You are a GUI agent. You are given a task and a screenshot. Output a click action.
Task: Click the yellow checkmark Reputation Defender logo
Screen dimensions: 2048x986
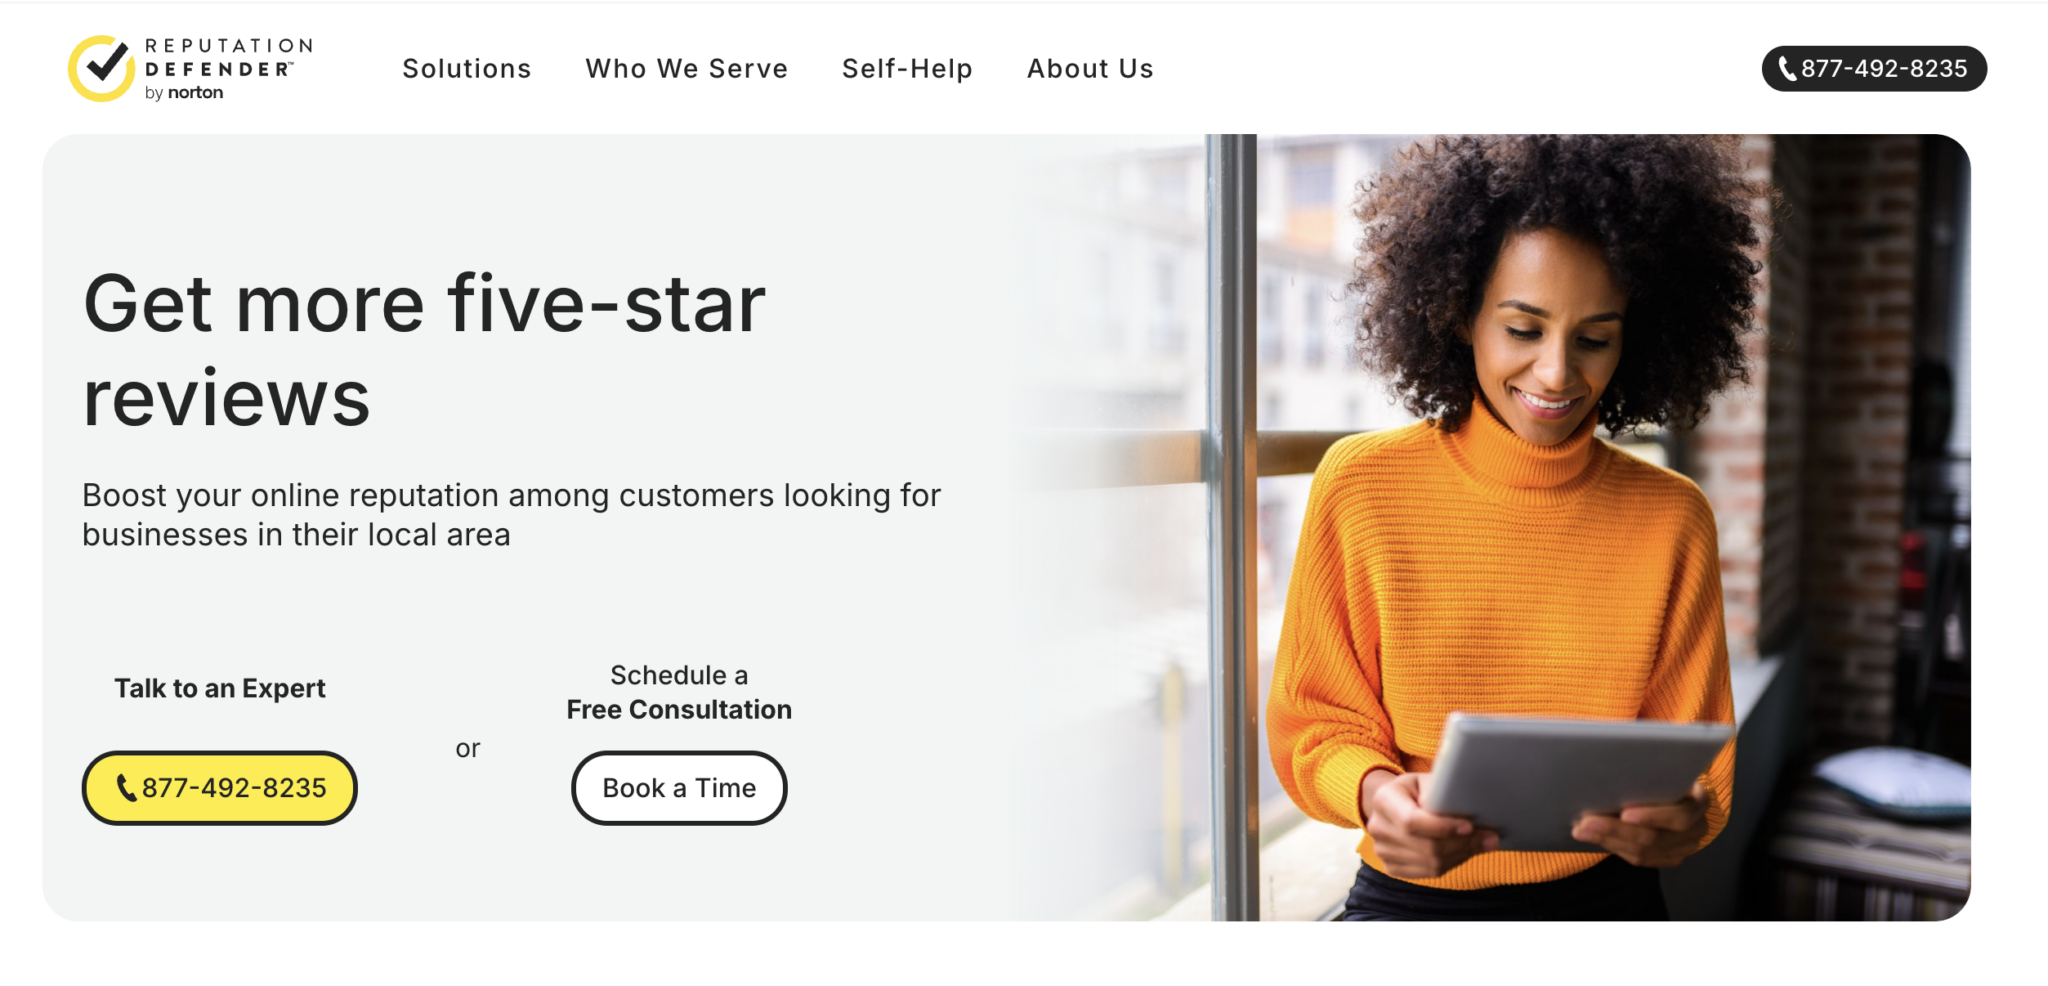pyautogui.click(x=101, y=68)
